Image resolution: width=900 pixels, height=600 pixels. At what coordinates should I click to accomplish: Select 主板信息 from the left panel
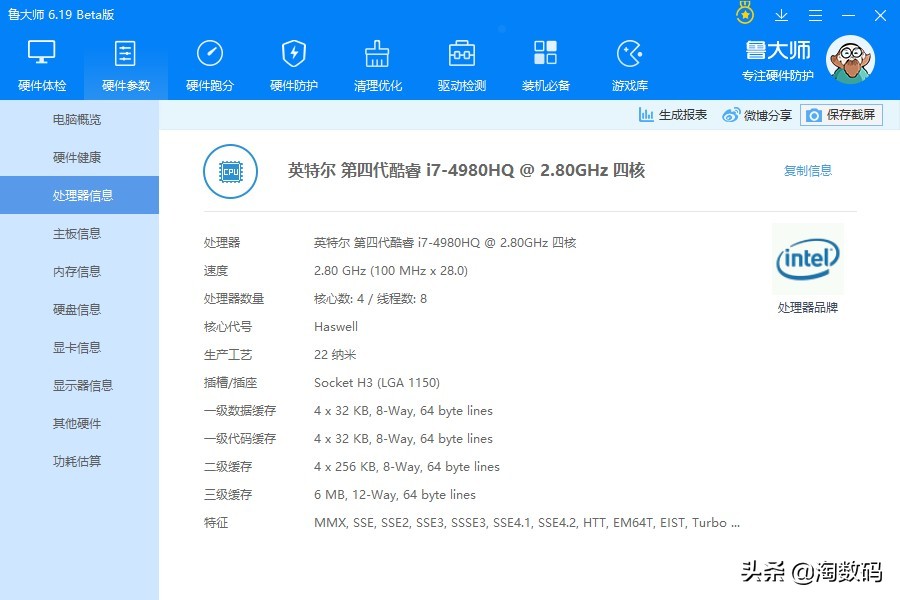pos(80,233)
